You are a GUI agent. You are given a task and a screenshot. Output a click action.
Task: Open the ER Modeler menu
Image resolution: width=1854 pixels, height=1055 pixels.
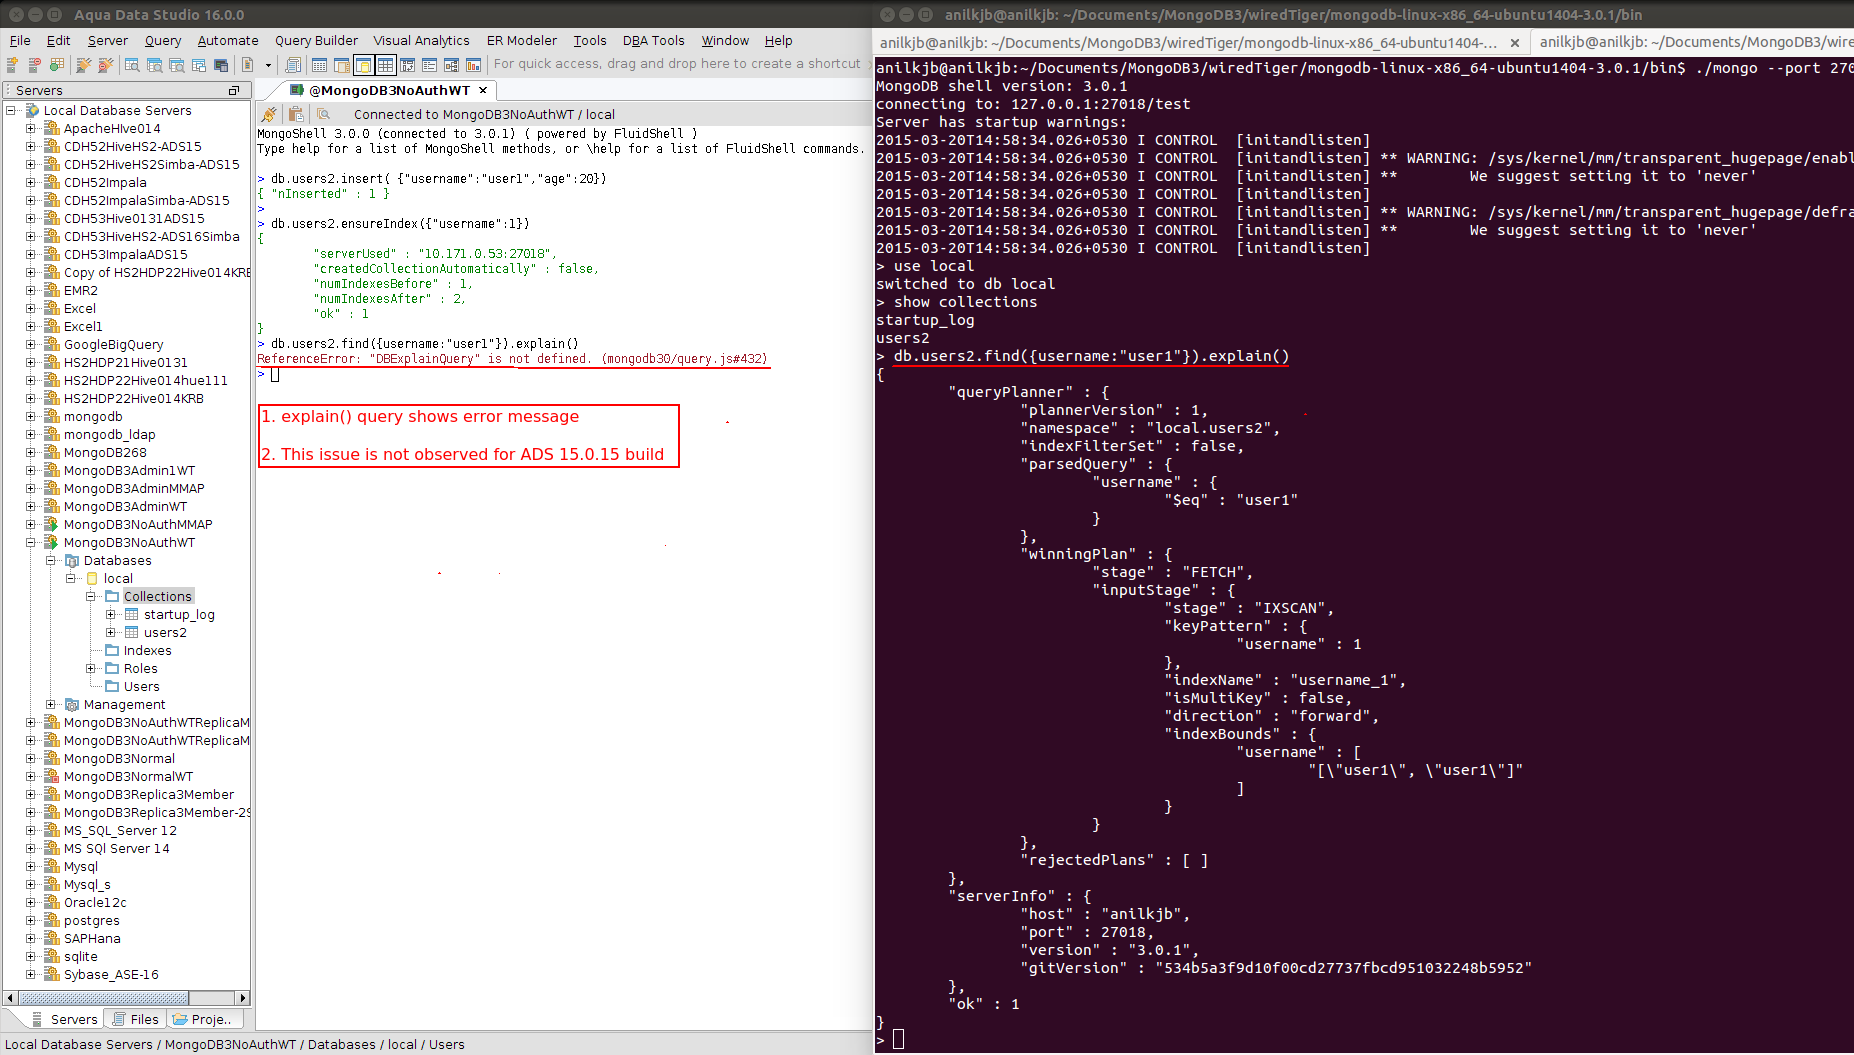[522, 40]
